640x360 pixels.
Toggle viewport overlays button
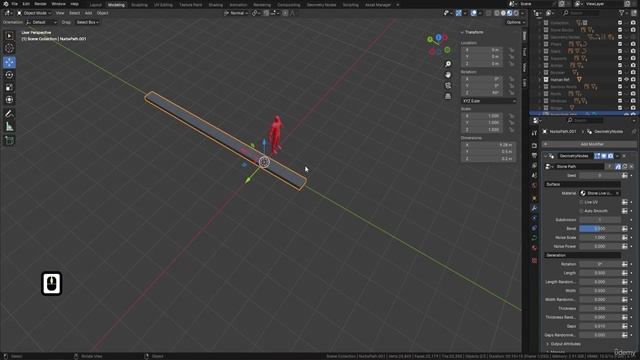point(474,13)
